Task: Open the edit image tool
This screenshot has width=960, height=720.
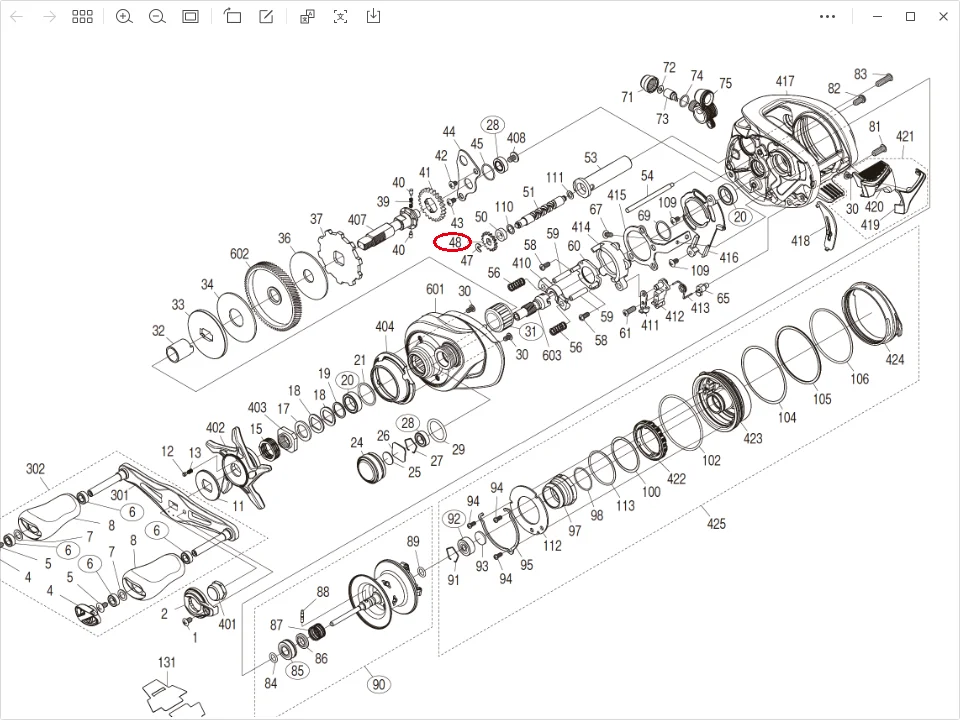Action: click(x=266, y=17)
